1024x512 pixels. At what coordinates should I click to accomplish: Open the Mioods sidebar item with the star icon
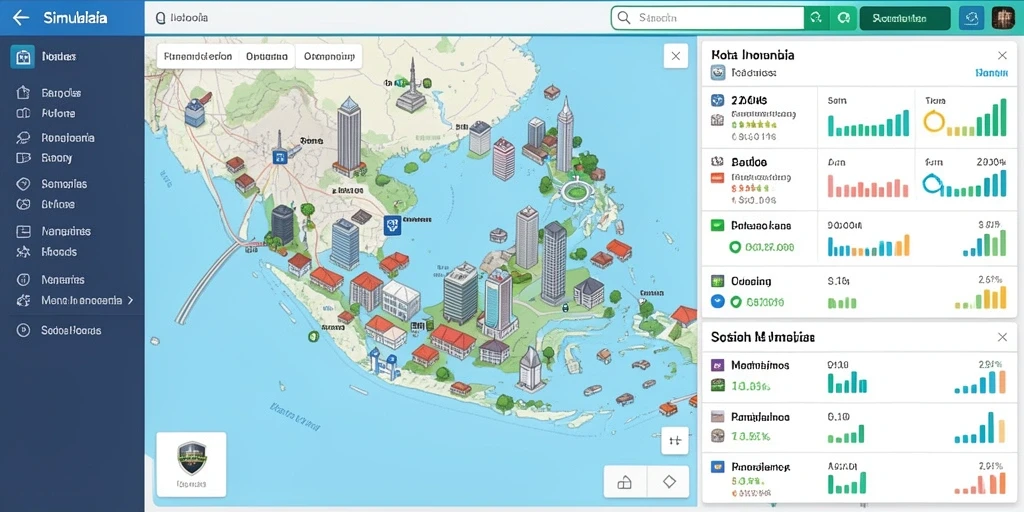click(47, 251)
